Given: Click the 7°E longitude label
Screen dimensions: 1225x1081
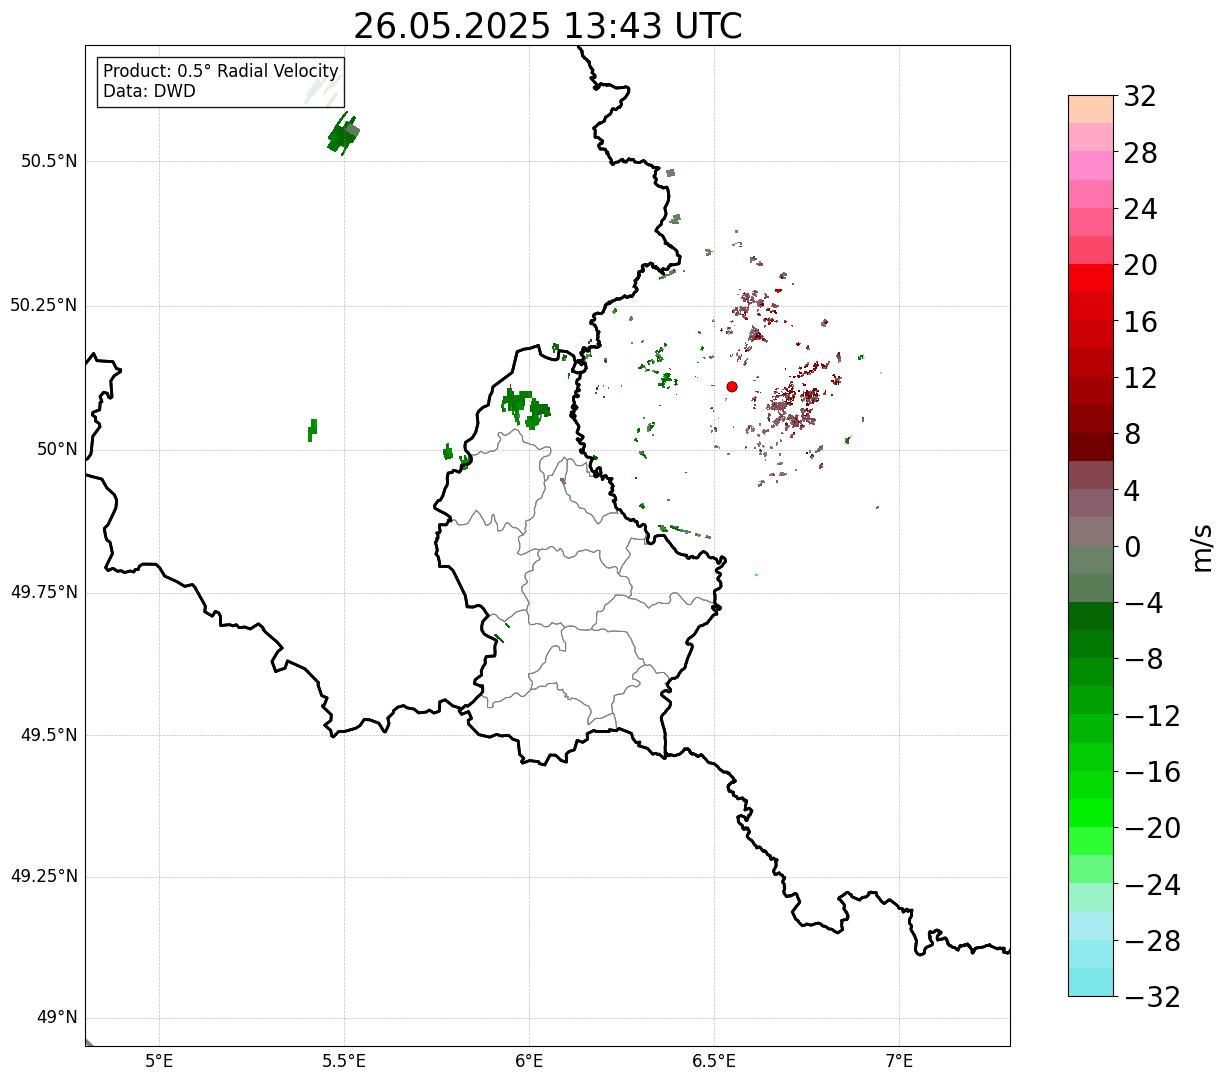Looking at the screenshot, I should [899, 1061].
